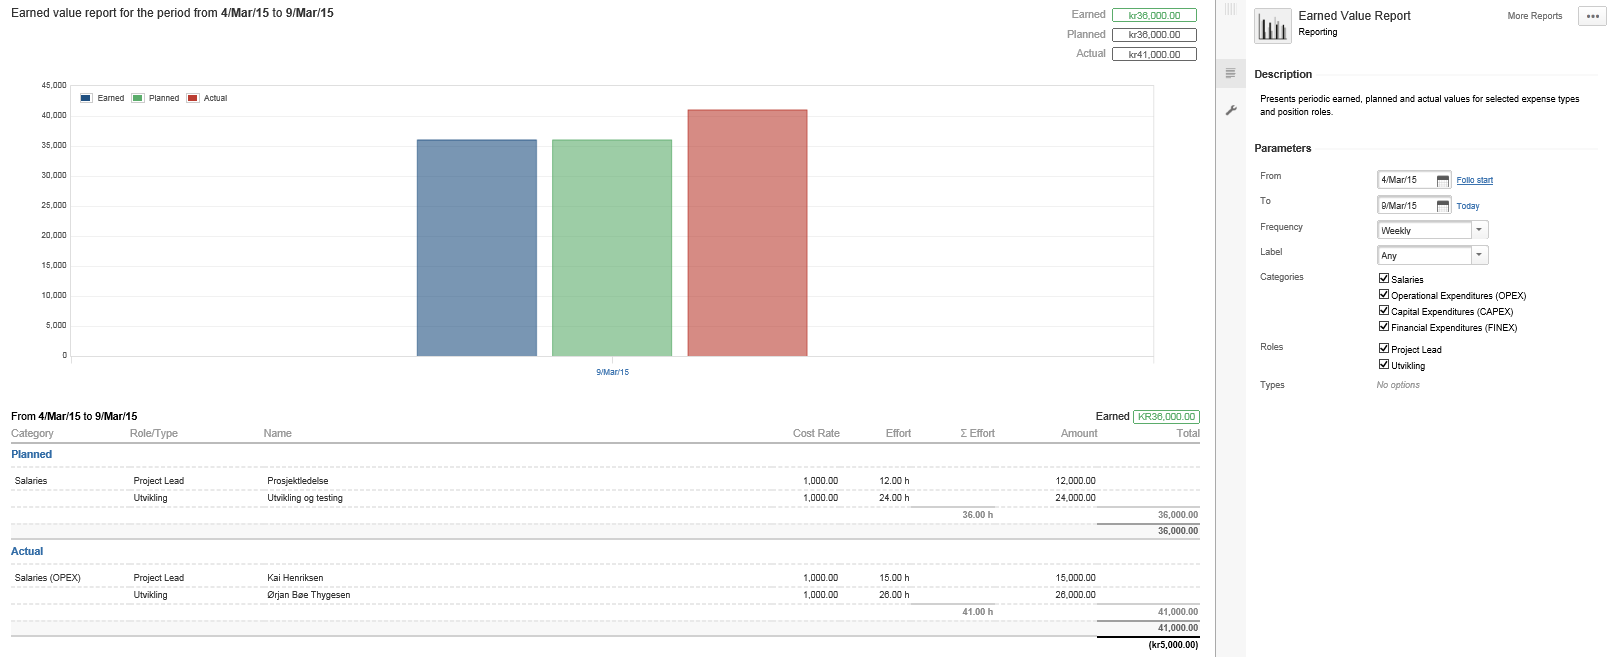Click the Folio start link
Screen dimensions: 1609x657
point(1474,180)
